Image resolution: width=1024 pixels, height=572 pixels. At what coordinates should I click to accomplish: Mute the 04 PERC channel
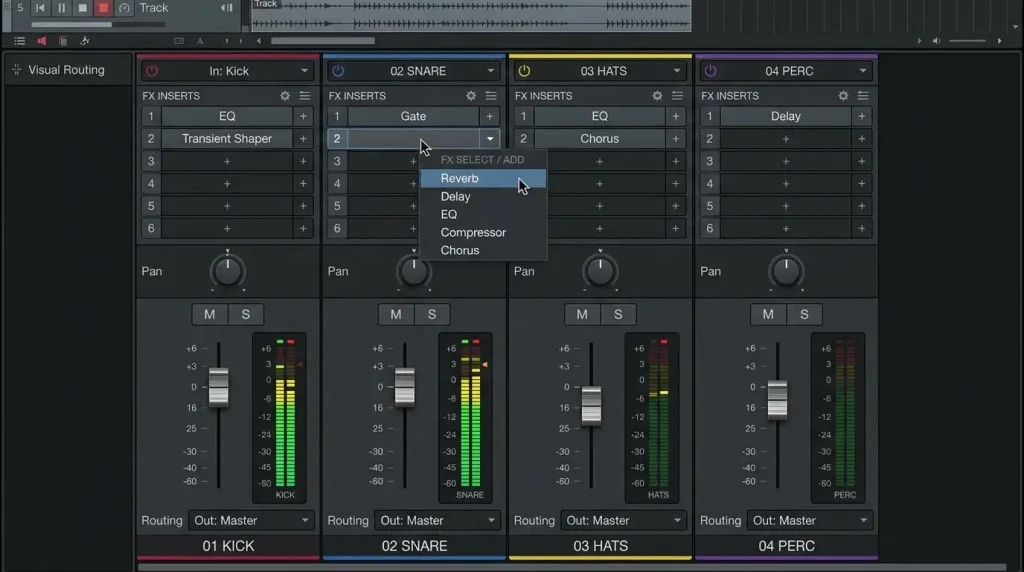pos(768,315)
